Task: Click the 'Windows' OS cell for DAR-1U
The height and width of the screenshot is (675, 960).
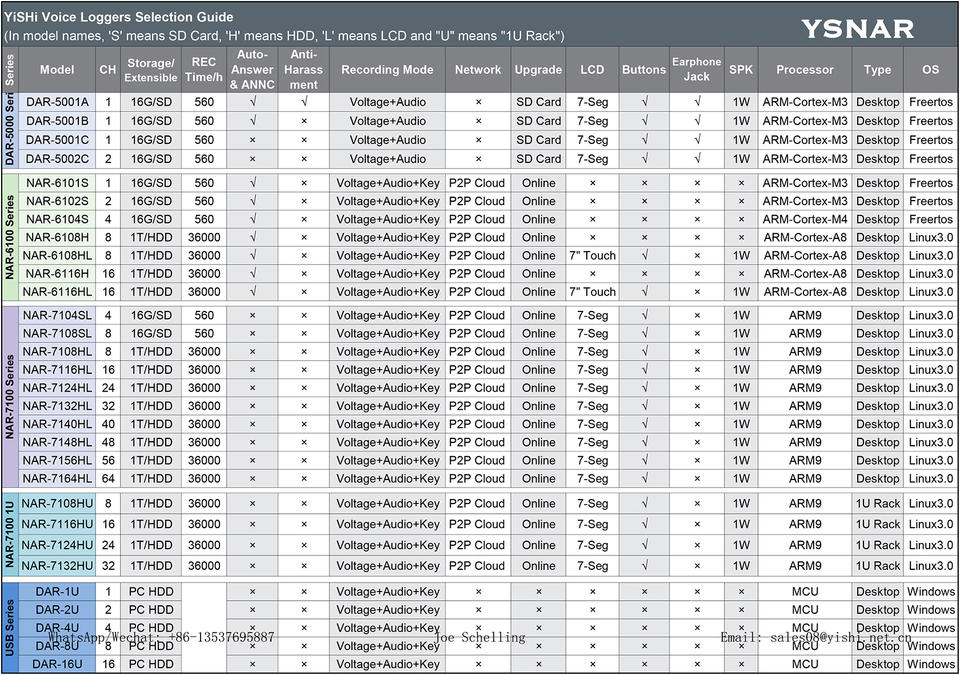Action: click(x=931, y=592)
